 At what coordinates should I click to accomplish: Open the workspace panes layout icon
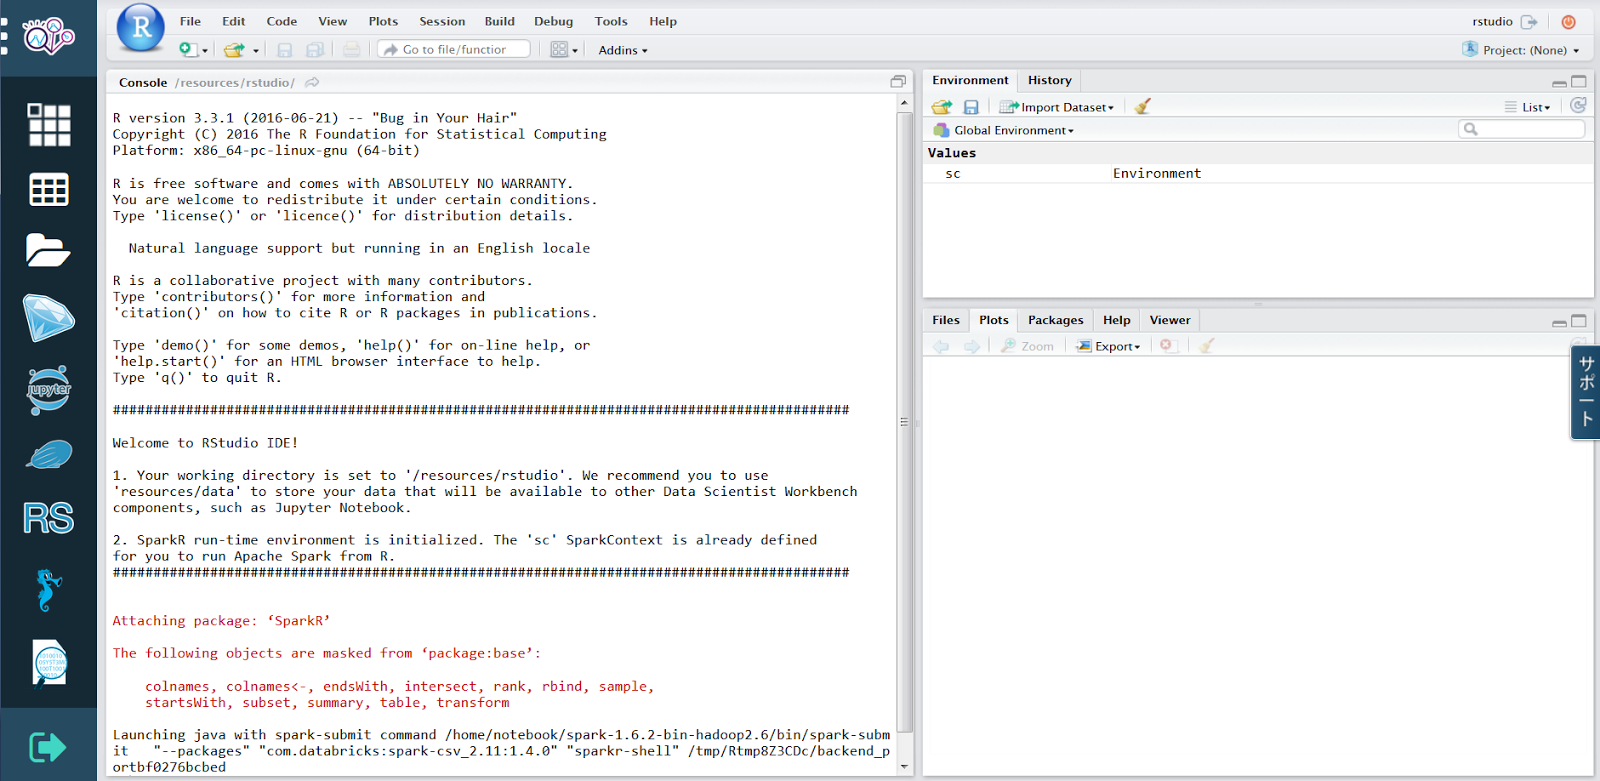pyautogui.click(x=559, y=49)
